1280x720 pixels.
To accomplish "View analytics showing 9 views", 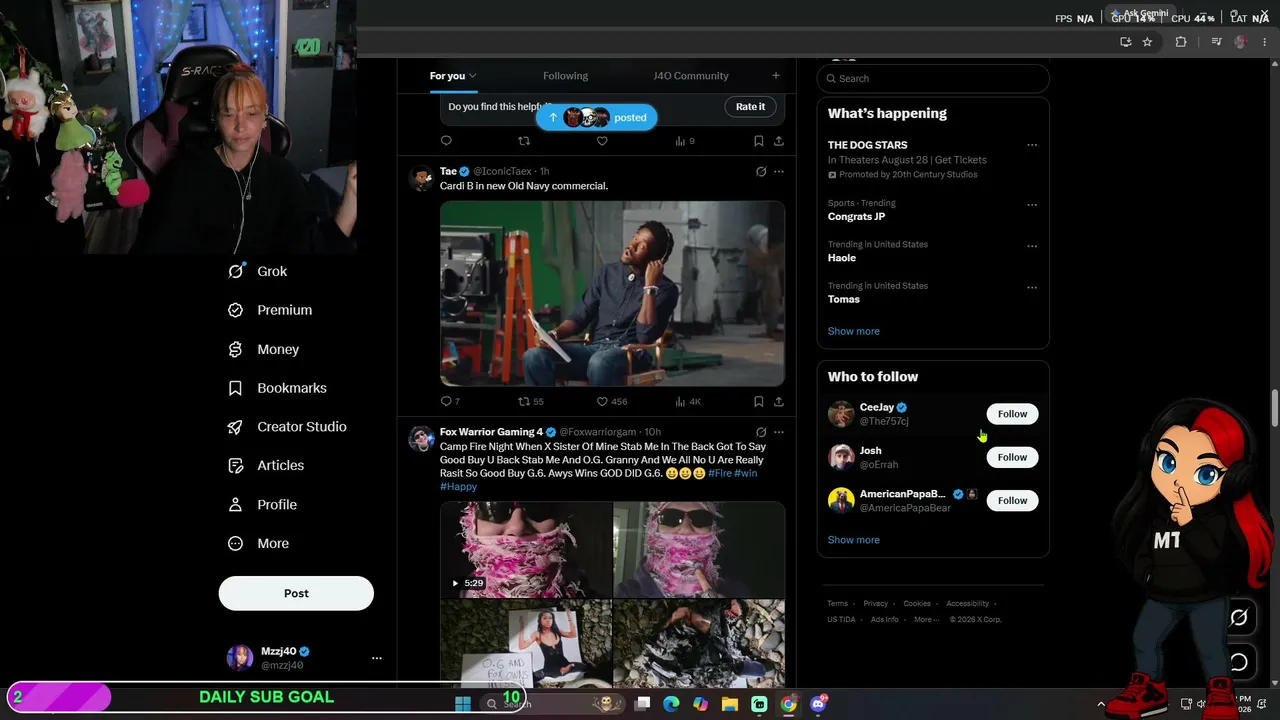I will 684,141.
